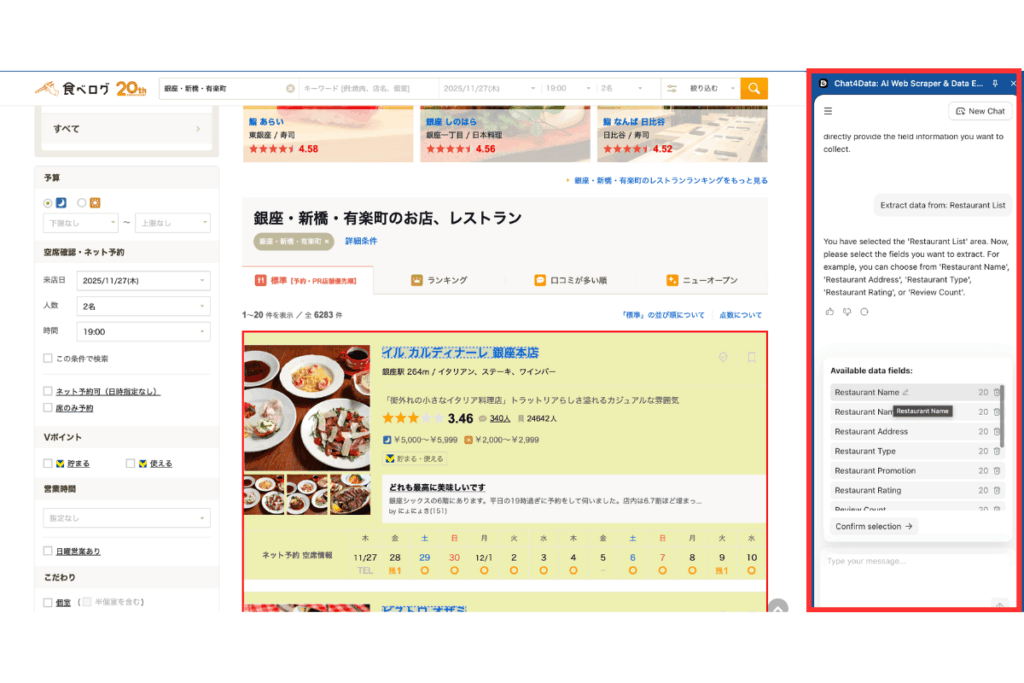Edit the Restaurant Name field pencil icon

[x=906, y=392]
